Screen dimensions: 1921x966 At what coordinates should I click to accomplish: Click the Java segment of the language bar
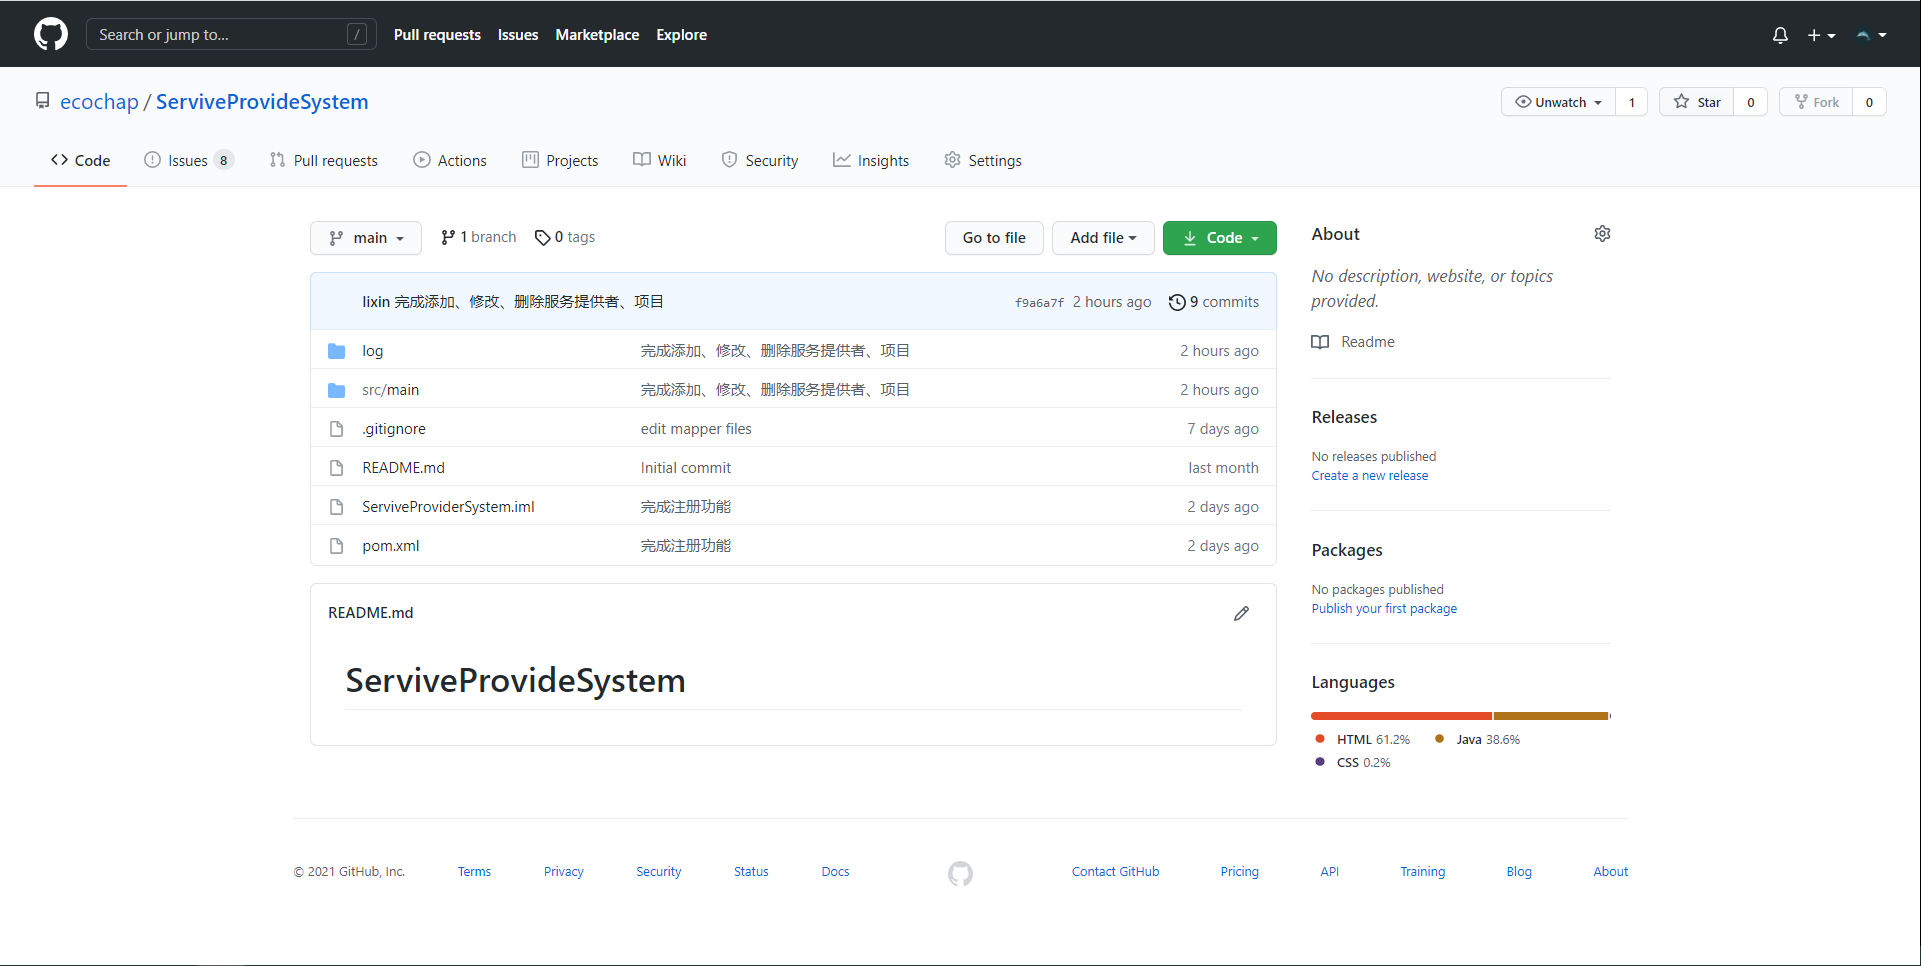pos(1551,716)
